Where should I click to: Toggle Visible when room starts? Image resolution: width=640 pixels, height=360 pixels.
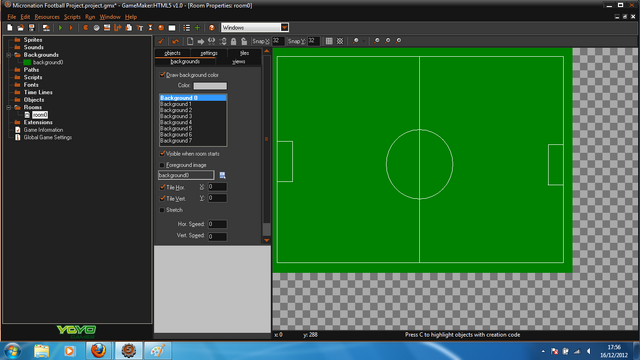(x=162, y=153)
